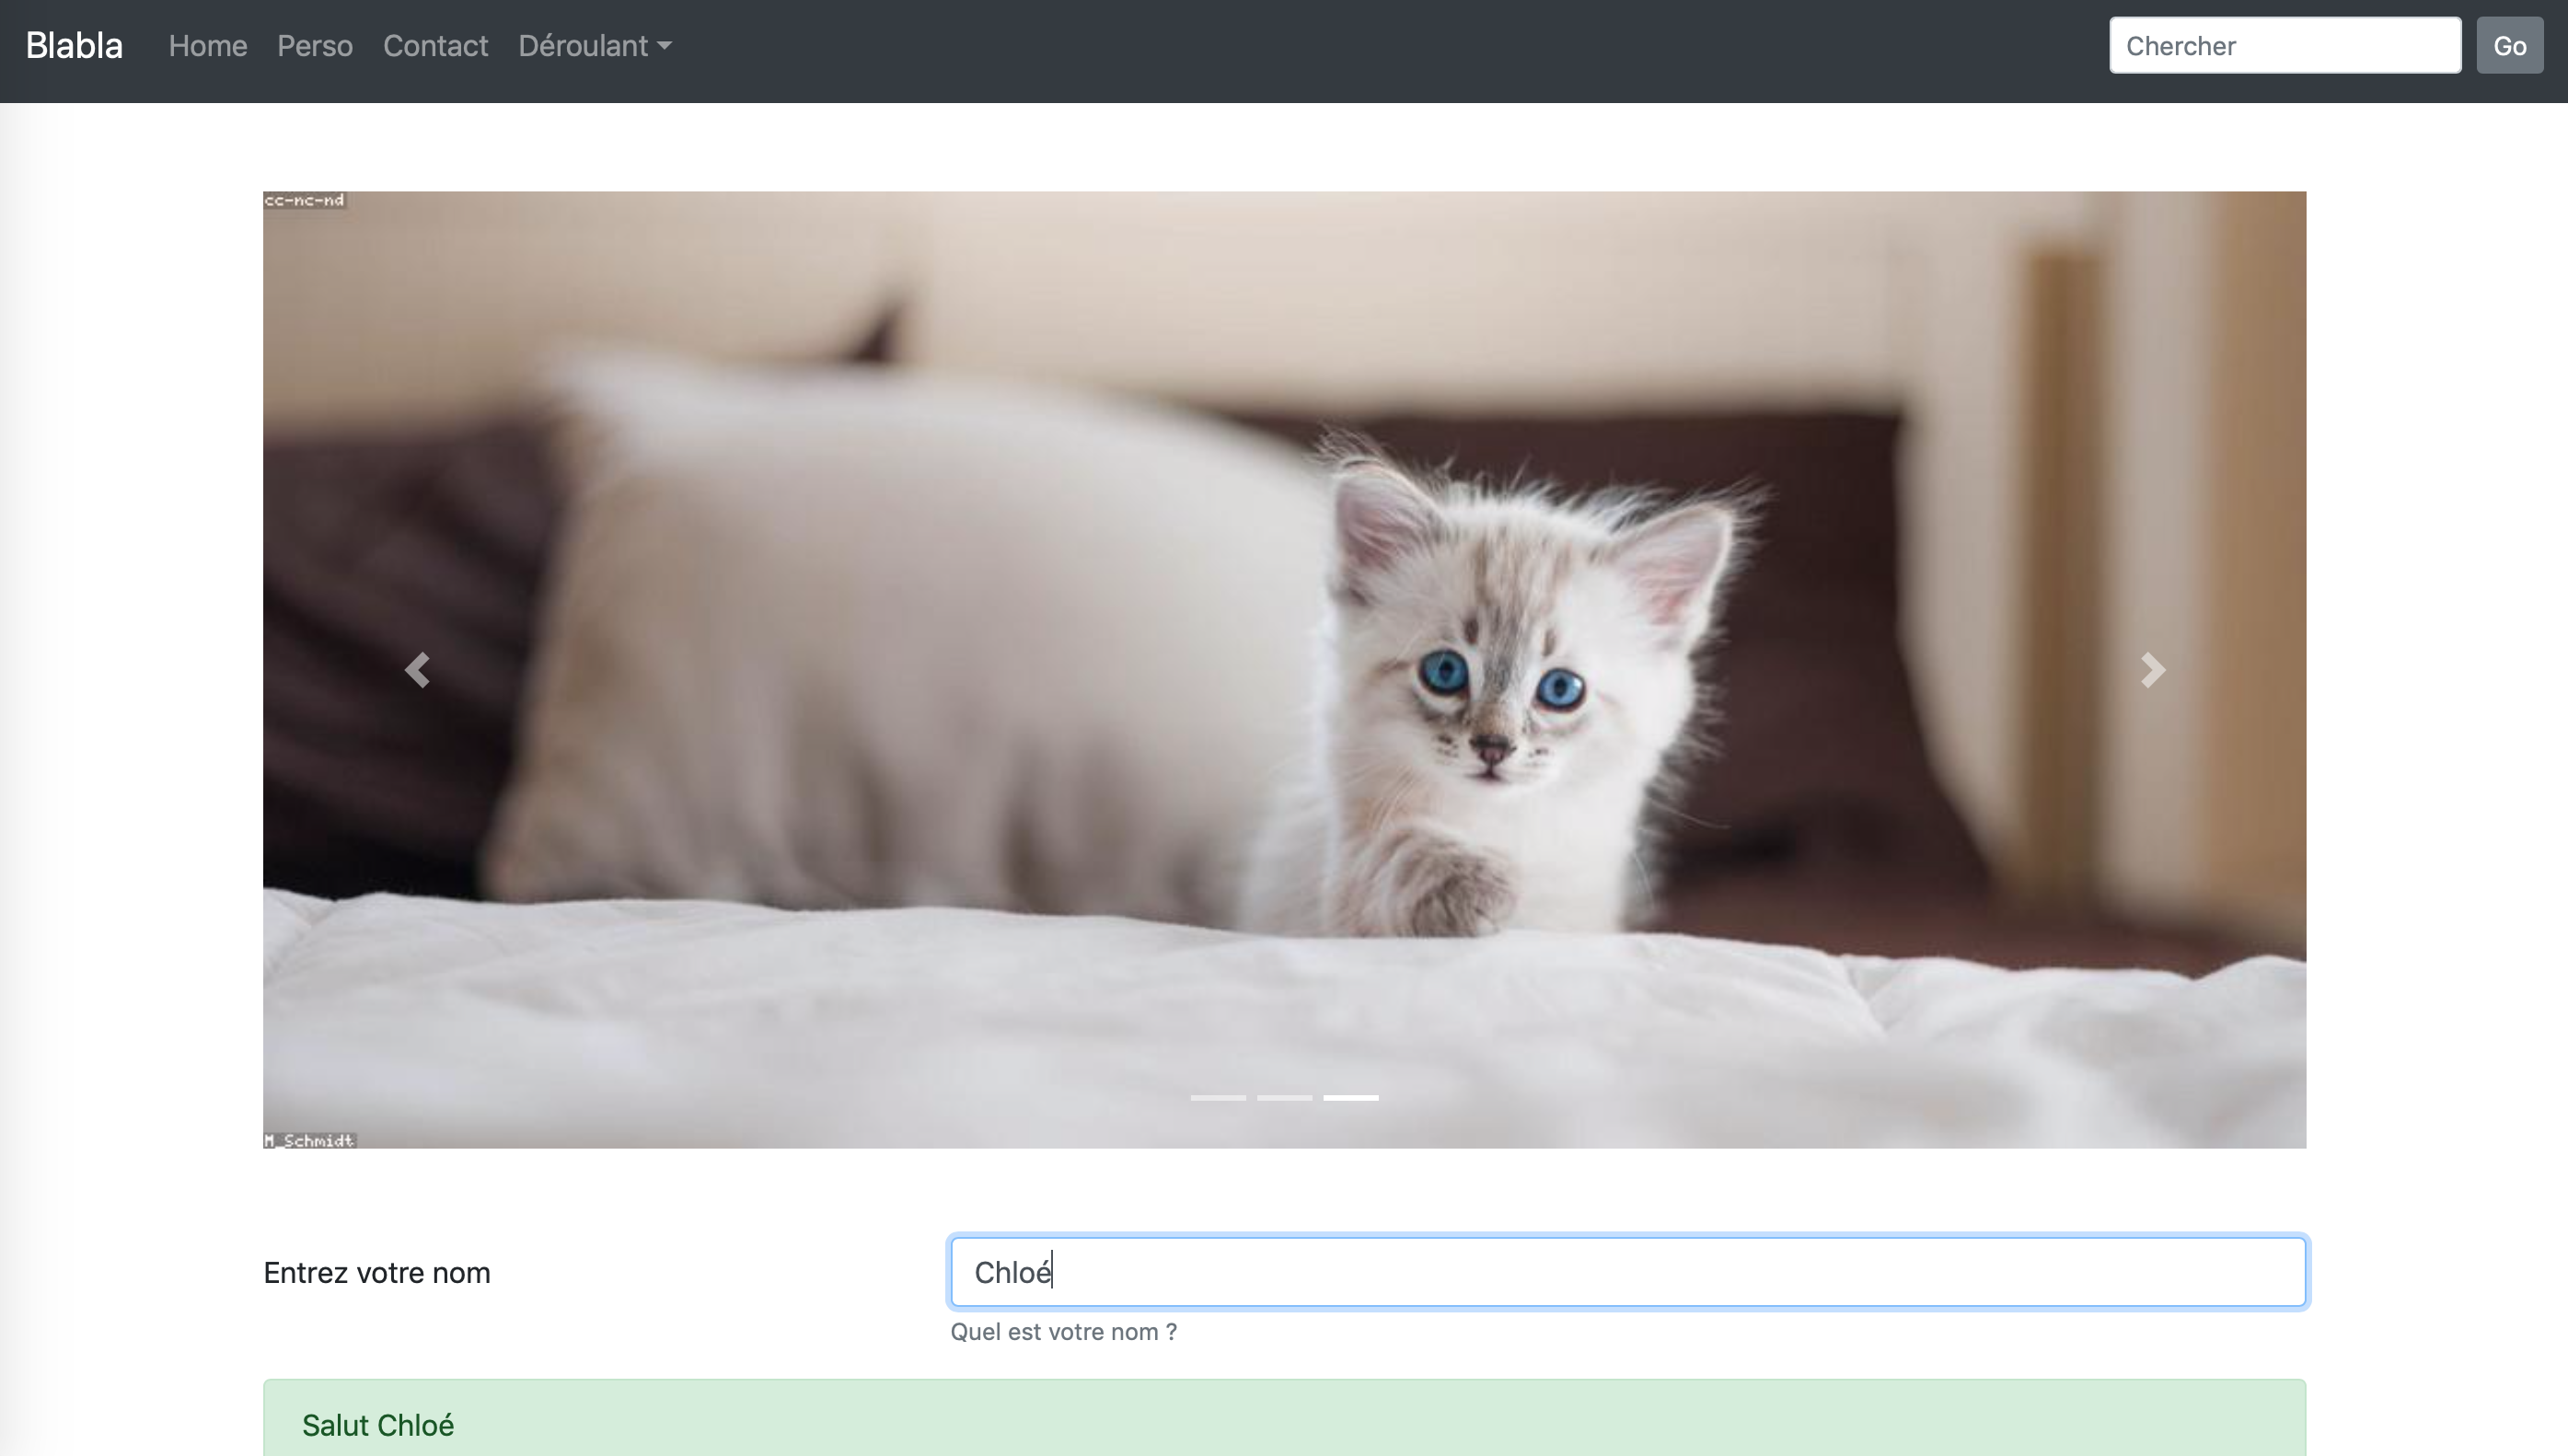Click the Entrez votre nom label
Screen dimensions: 2568x1456
click(x=376, y=1273)
